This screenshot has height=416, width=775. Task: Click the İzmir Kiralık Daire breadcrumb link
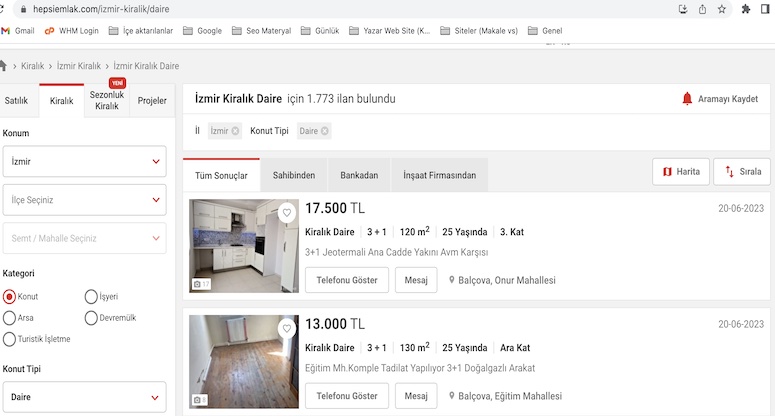pos(146,66)
